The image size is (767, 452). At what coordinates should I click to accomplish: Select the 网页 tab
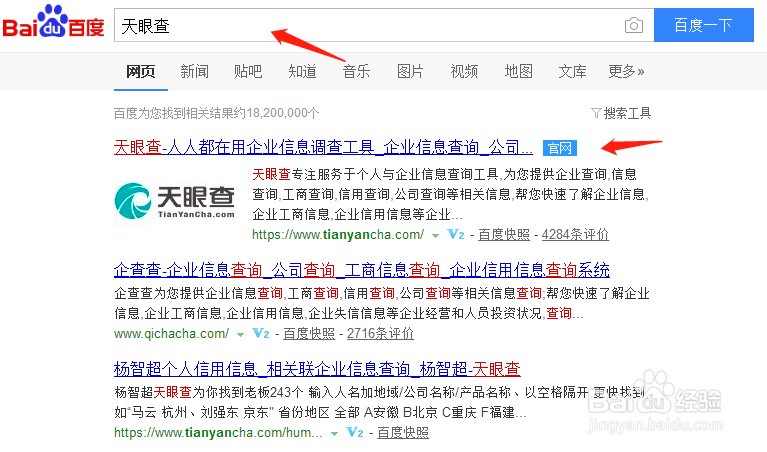point(140,71)
